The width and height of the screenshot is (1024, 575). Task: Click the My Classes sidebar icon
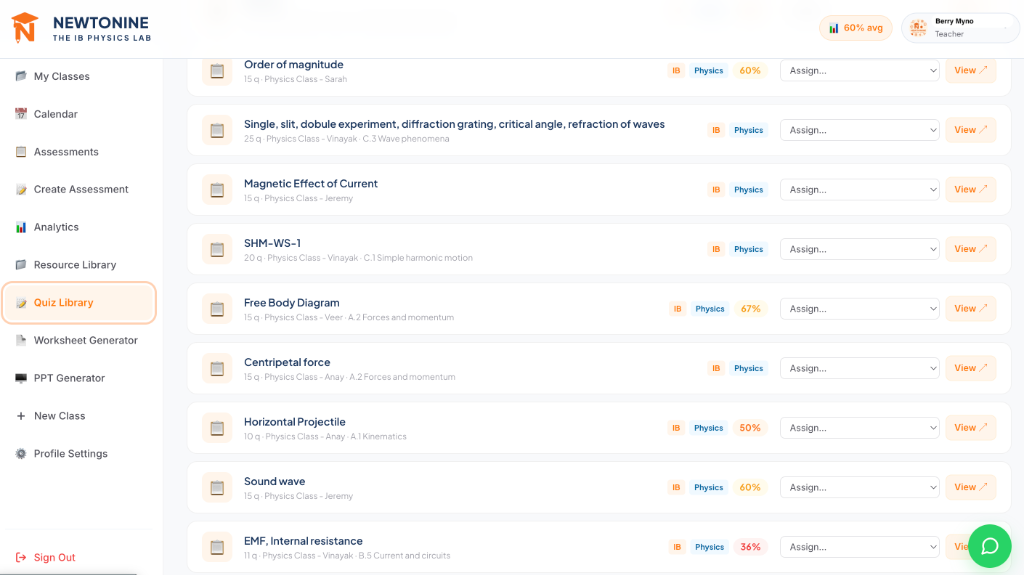[x=21, y=76]
